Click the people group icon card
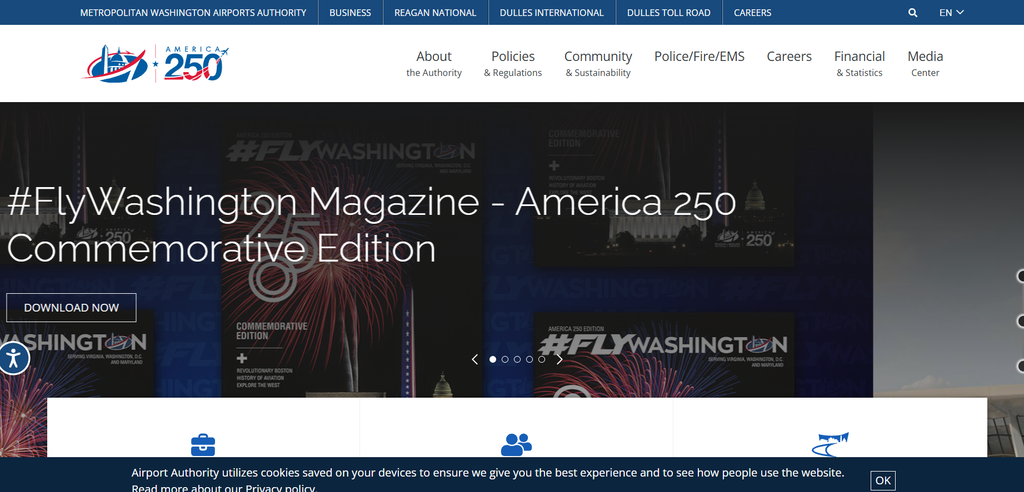Image resolution: width=1024 pixels, height=492 pixels. click(516, 444)
